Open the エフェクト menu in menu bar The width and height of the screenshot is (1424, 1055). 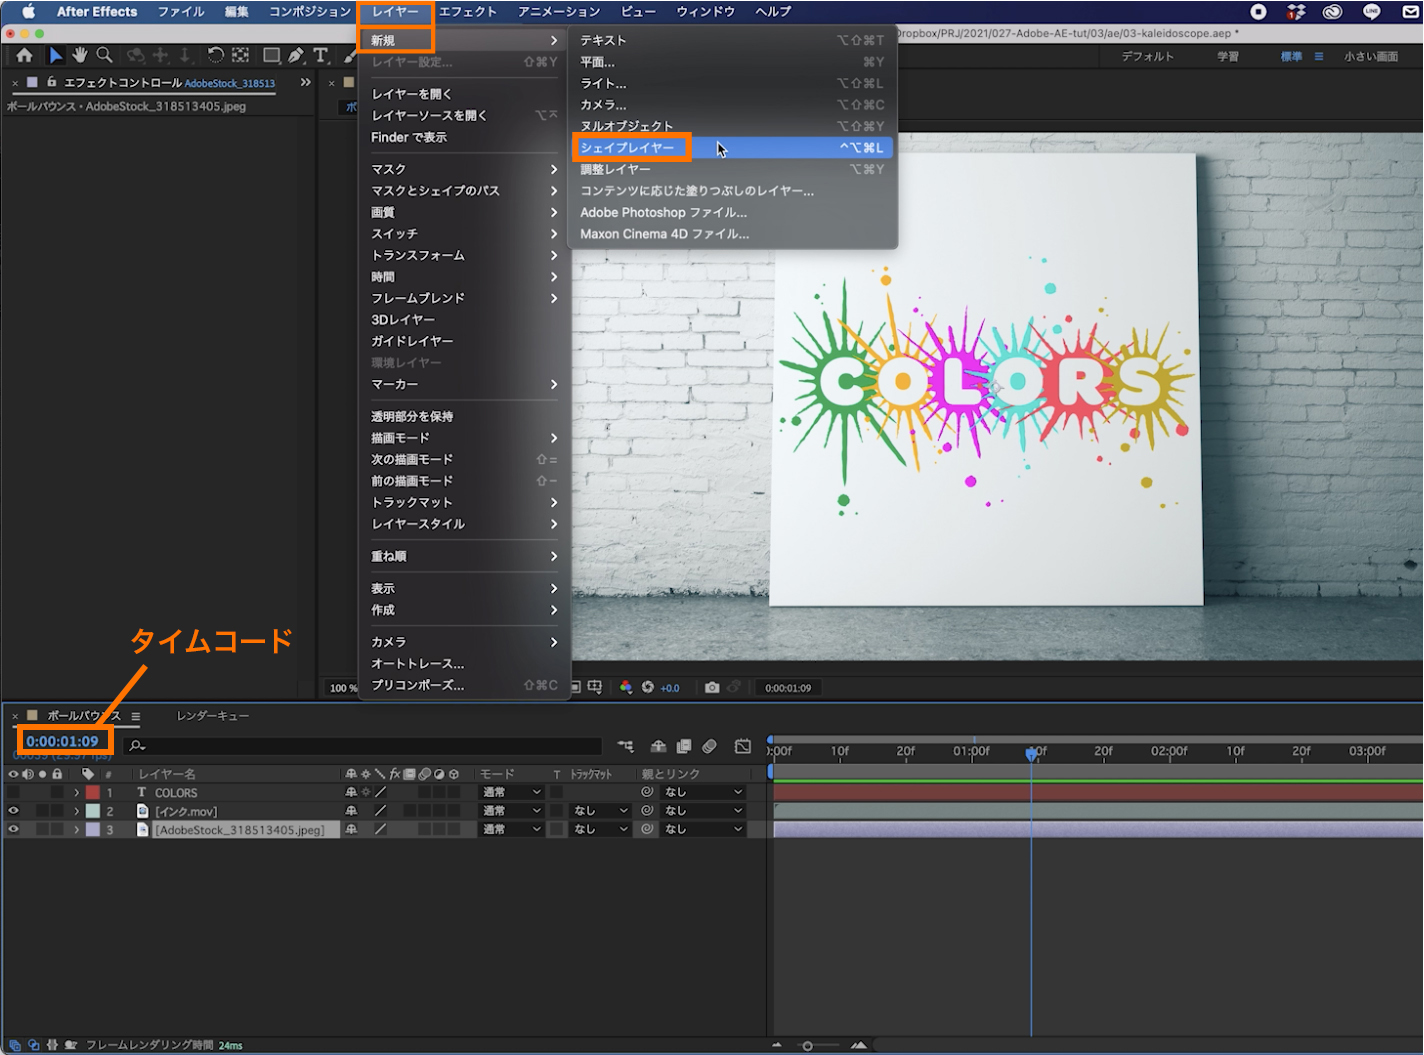coord(467,12)
